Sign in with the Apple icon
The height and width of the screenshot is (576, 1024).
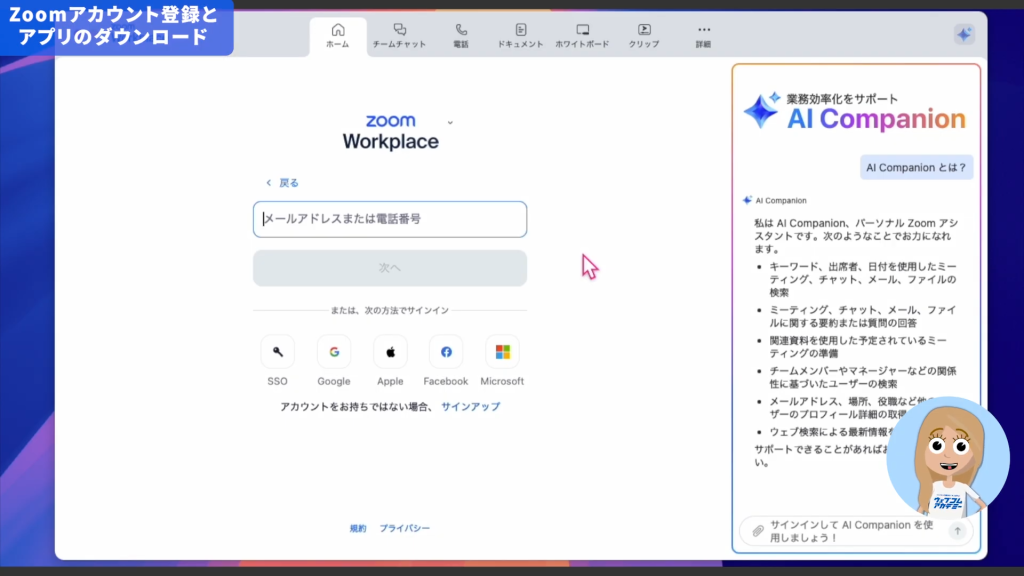coord(390,352)
